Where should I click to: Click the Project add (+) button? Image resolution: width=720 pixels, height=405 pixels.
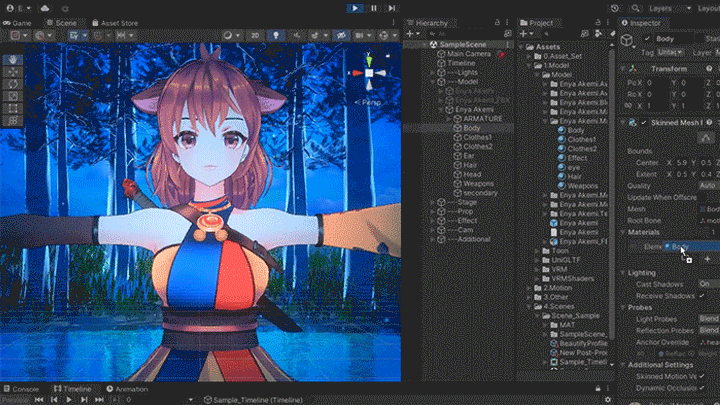click(x=526, y=34)
